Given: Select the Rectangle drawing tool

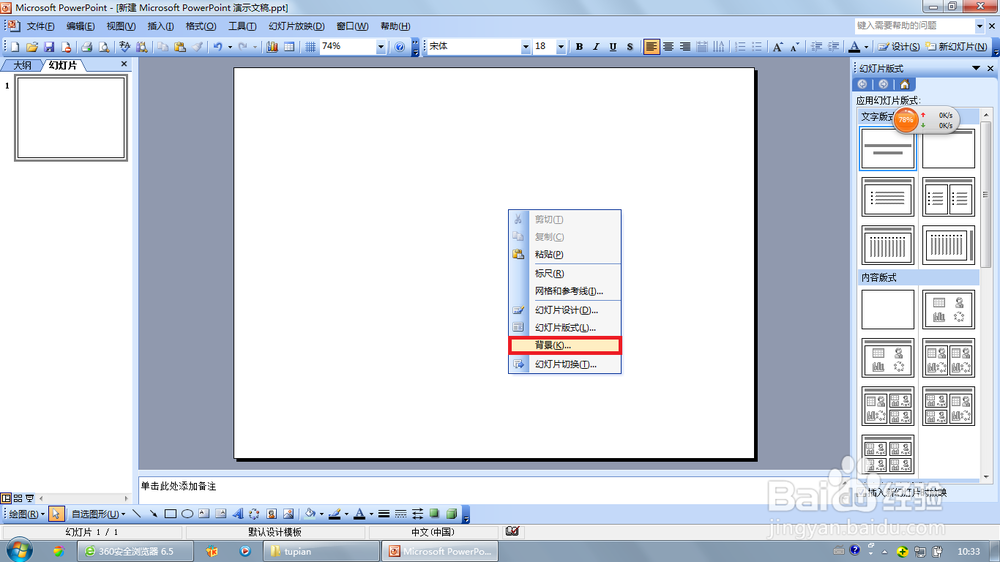Looking at the screenshot, I should click(x=170, y=514).
